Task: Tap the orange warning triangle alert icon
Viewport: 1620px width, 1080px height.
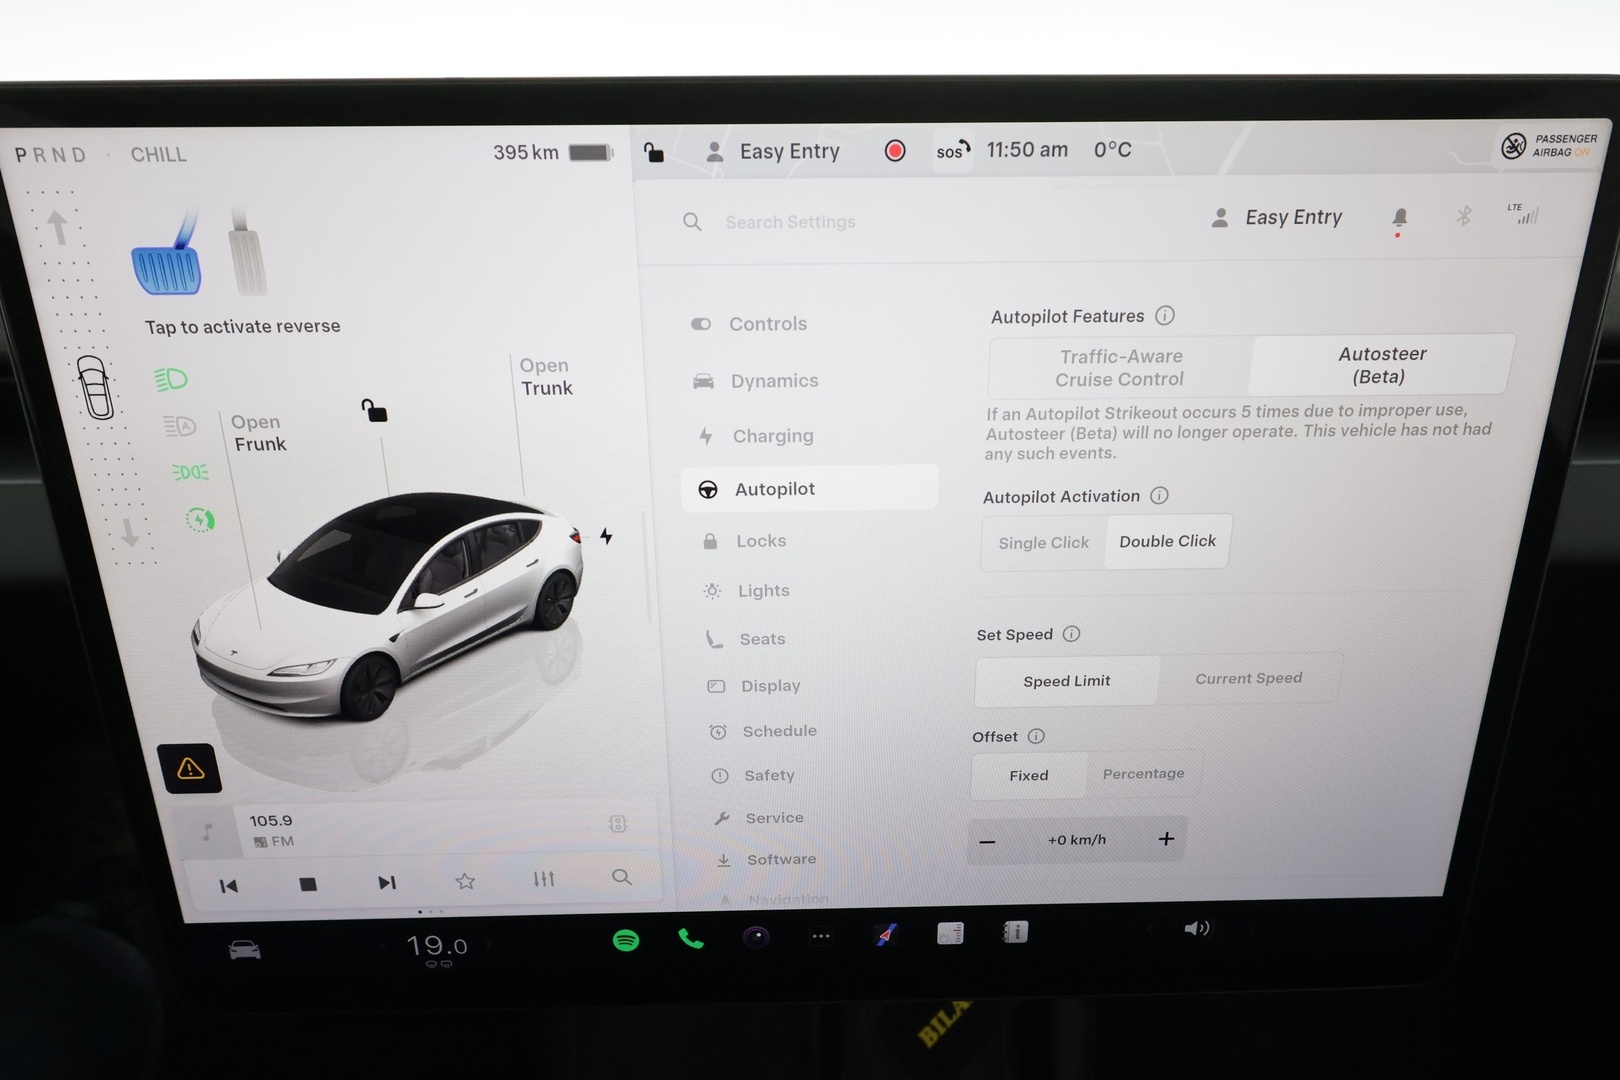Action: pos(190,768)
